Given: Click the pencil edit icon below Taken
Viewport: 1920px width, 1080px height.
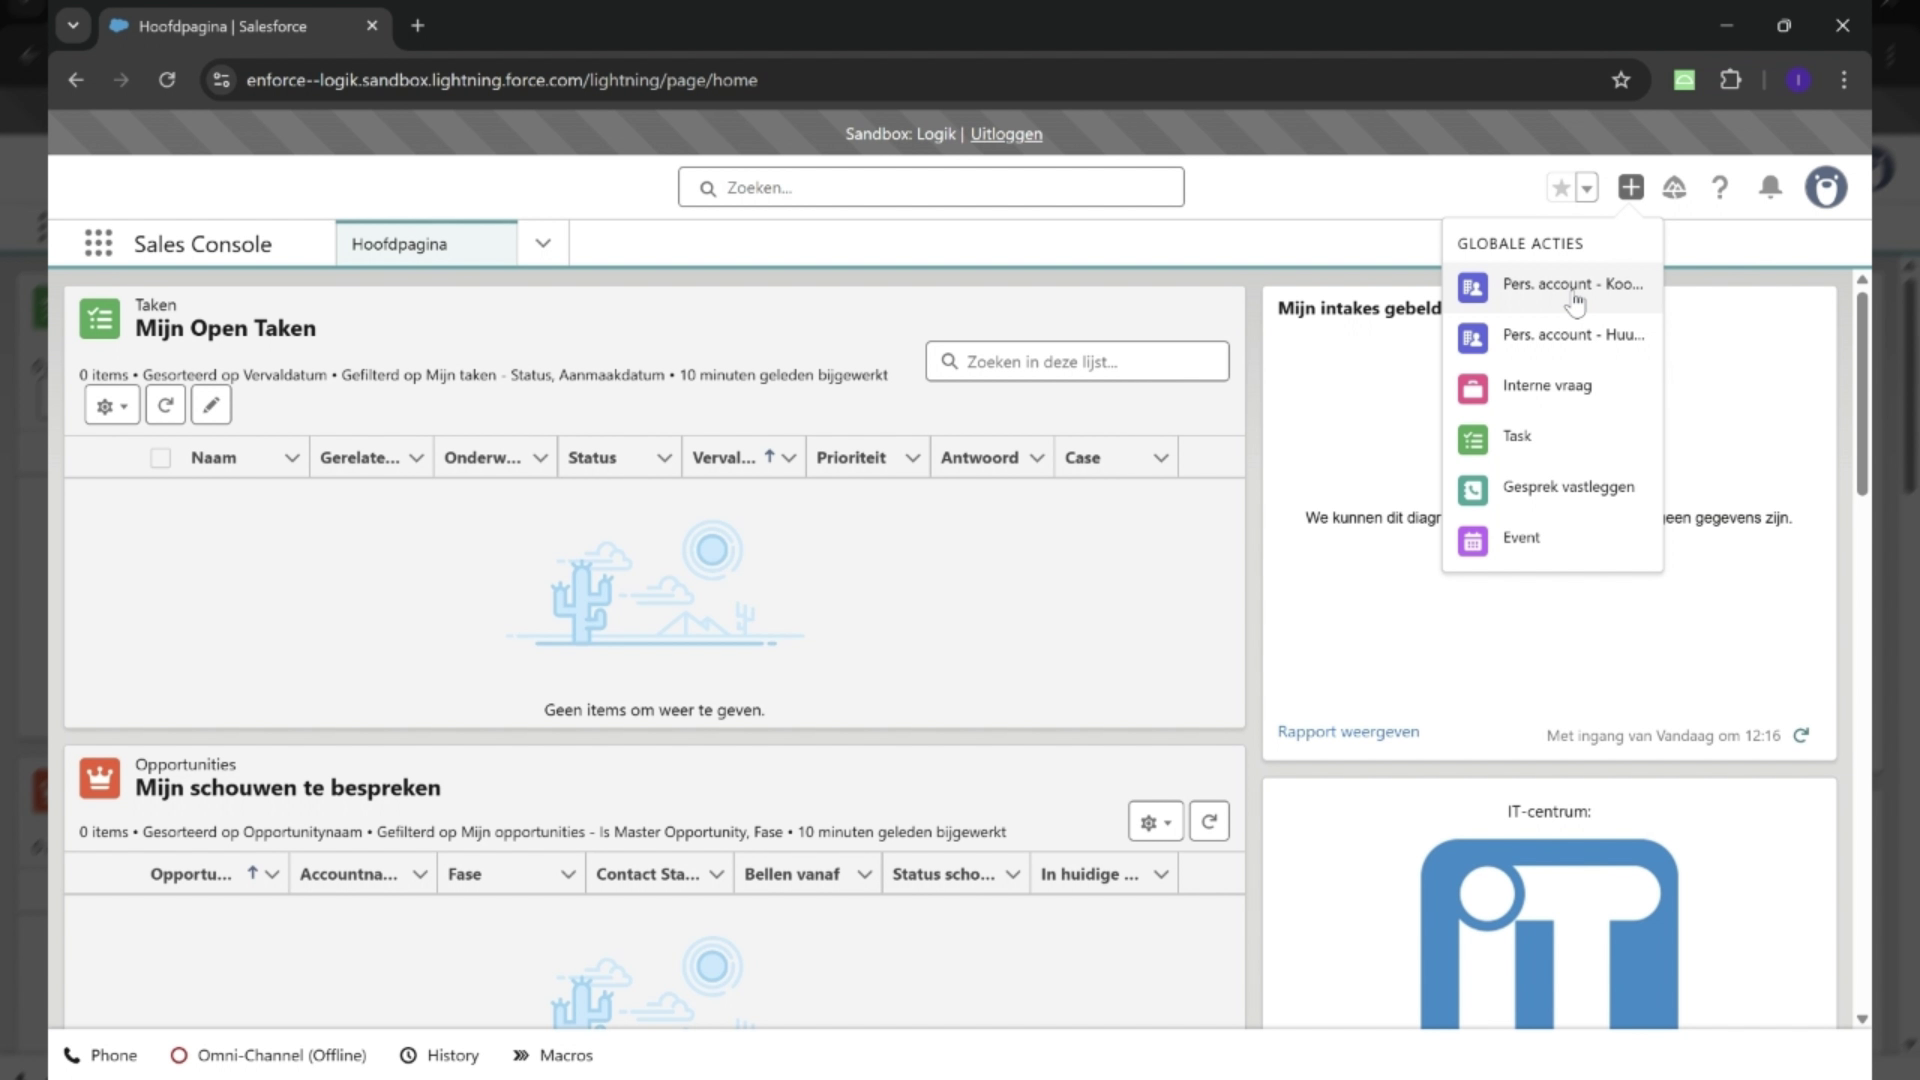Looking at the screenshot, I should [210, 405].
